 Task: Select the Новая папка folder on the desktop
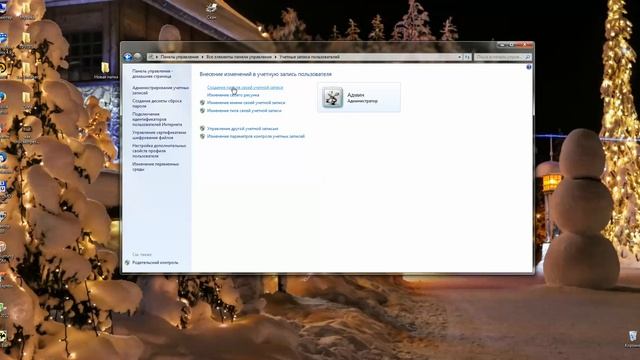click(x=105, y=69)
